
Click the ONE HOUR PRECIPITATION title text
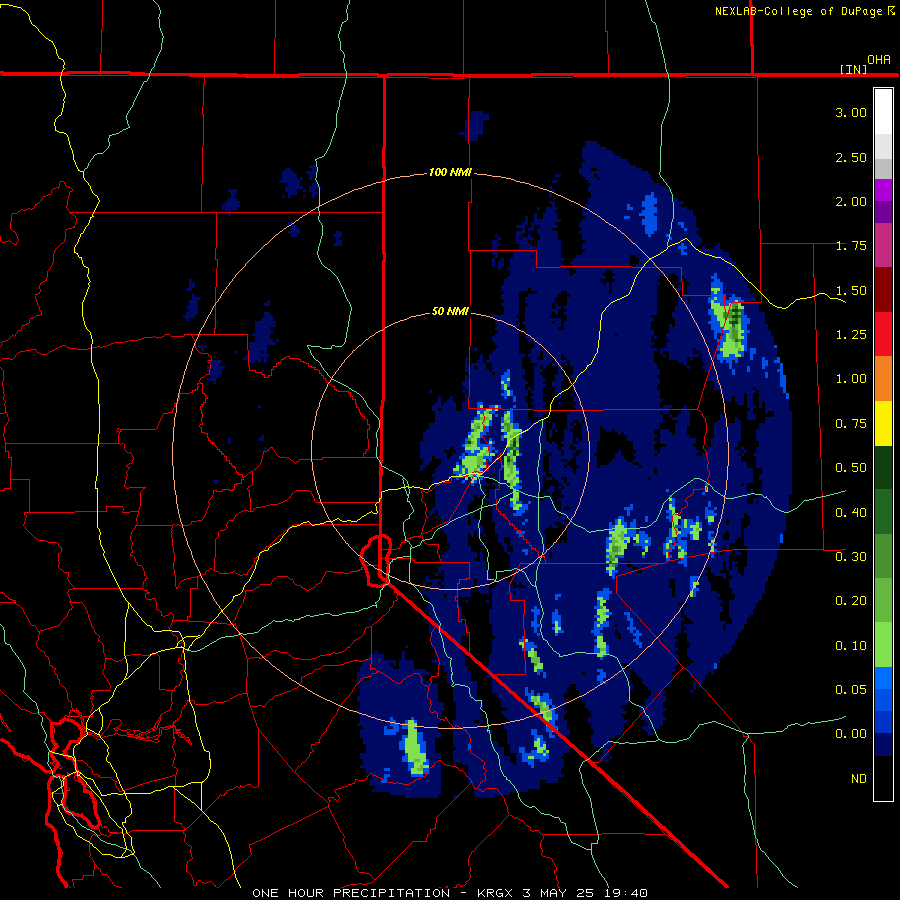pos(351,893)
